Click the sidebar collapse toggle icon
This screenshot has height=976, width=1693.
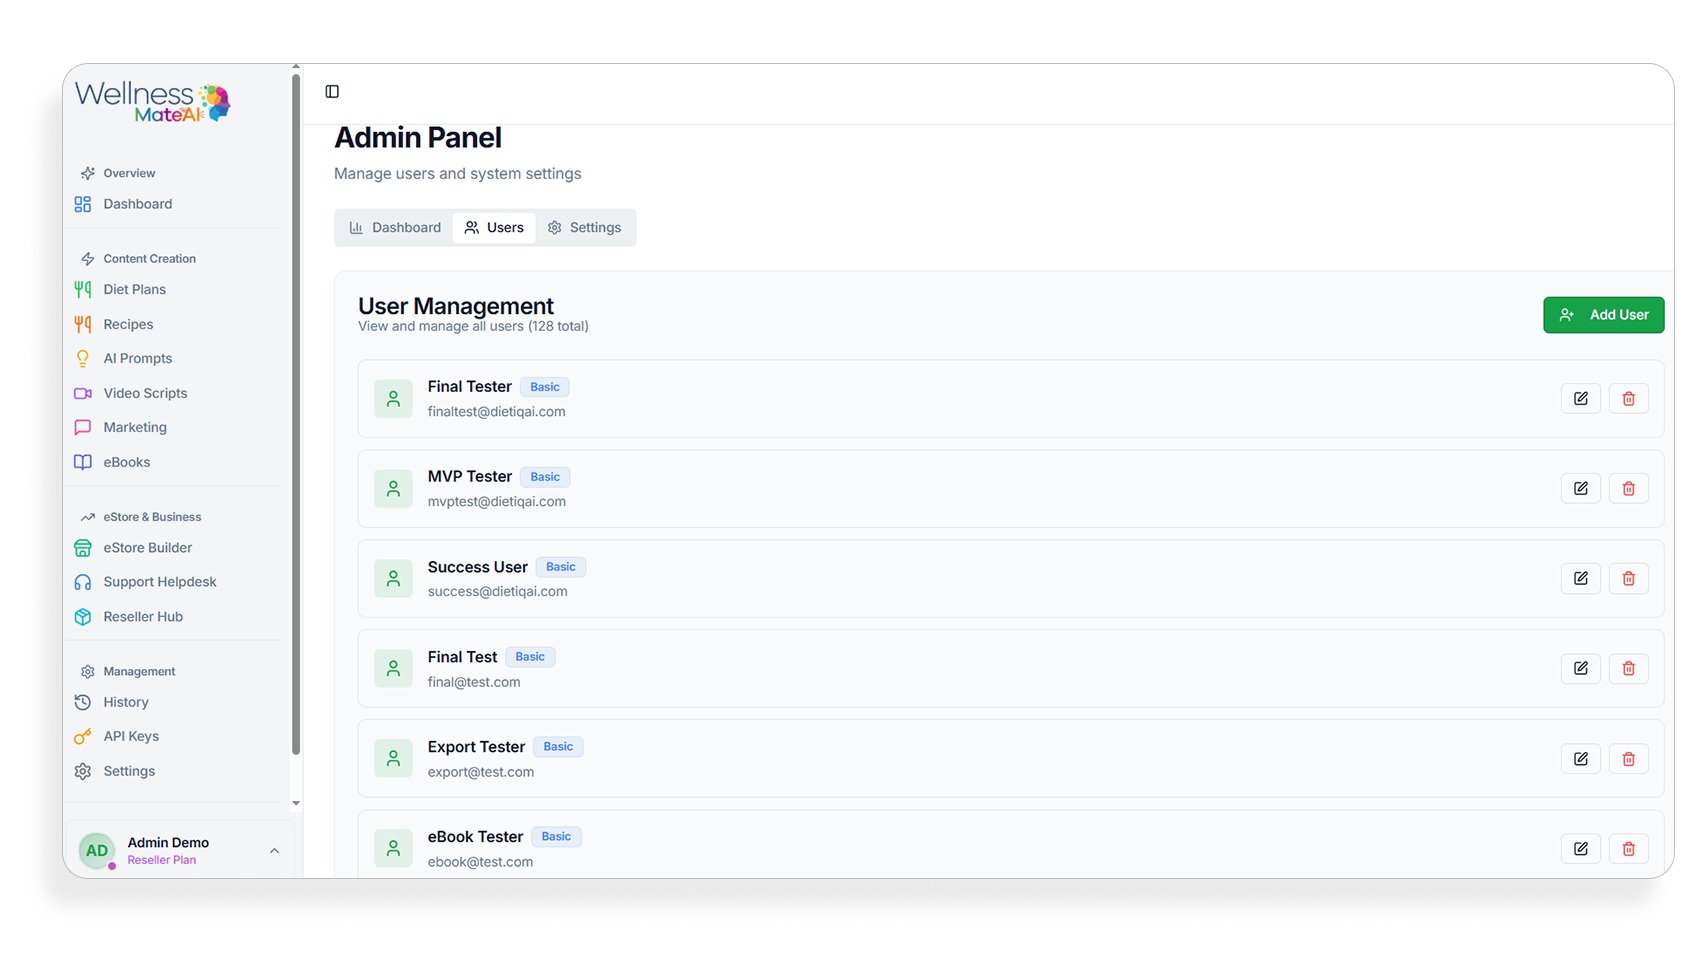point(332,92)
